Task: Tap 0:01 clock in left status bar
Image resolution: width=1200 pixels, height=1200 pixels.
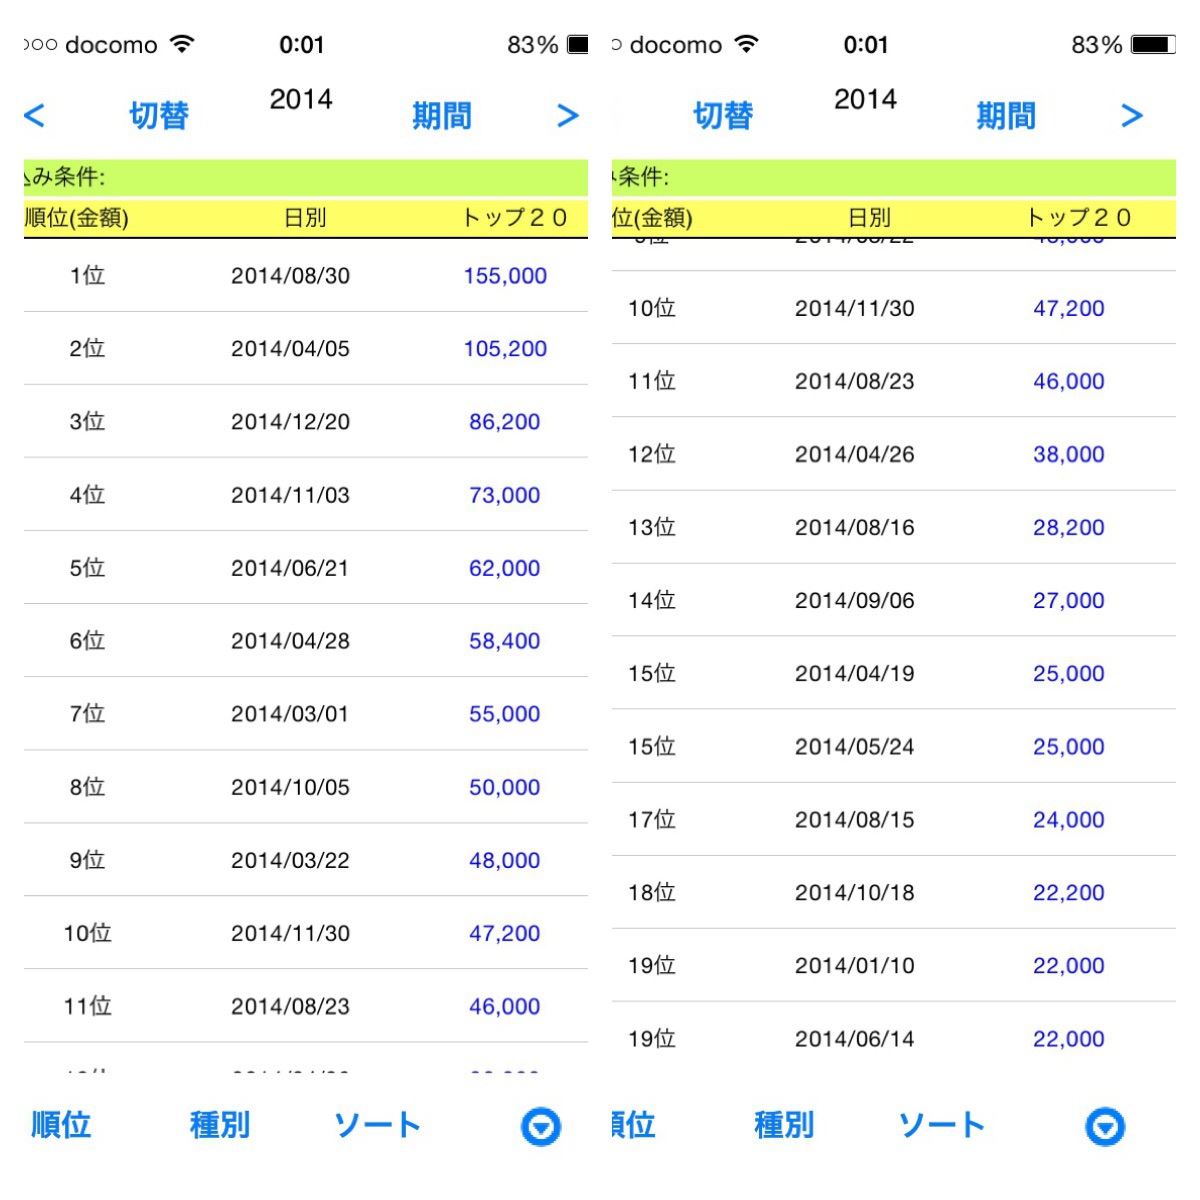Action: pos(302,44)
